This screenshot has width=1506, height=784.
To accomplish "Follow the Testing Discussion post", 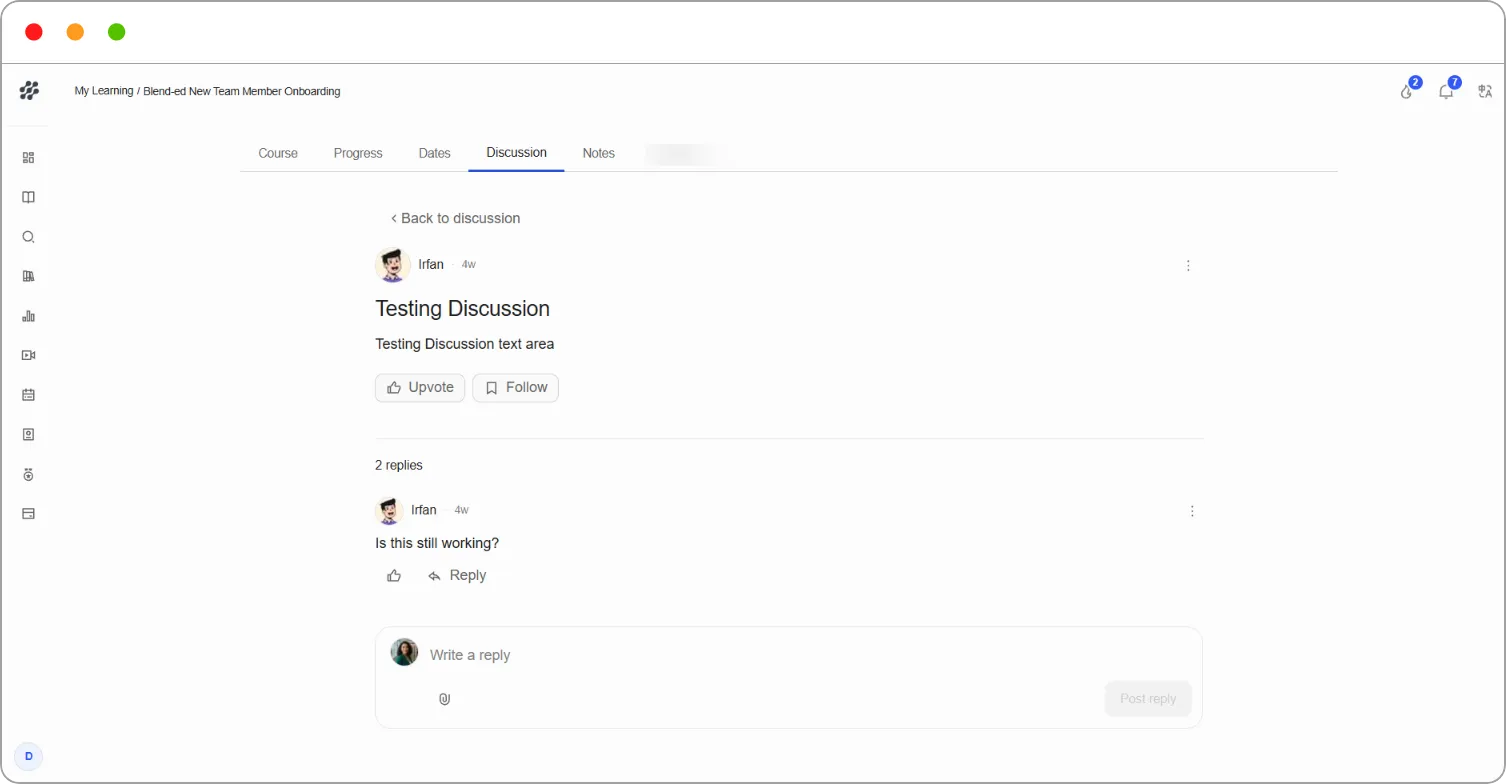I will [516, 388].
